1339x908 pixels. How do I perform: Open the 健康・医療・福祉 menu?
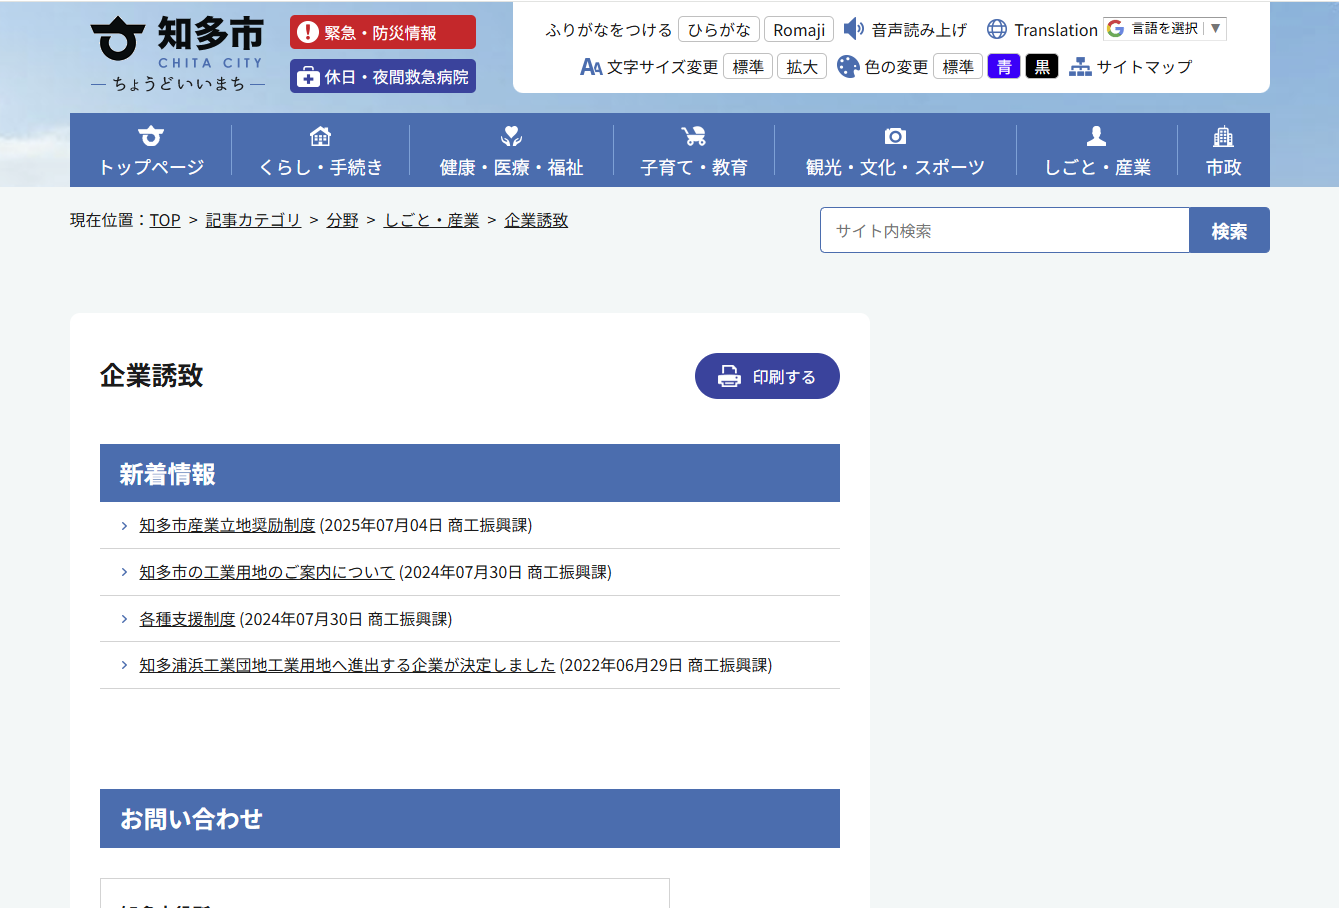[x=512, y=150]
